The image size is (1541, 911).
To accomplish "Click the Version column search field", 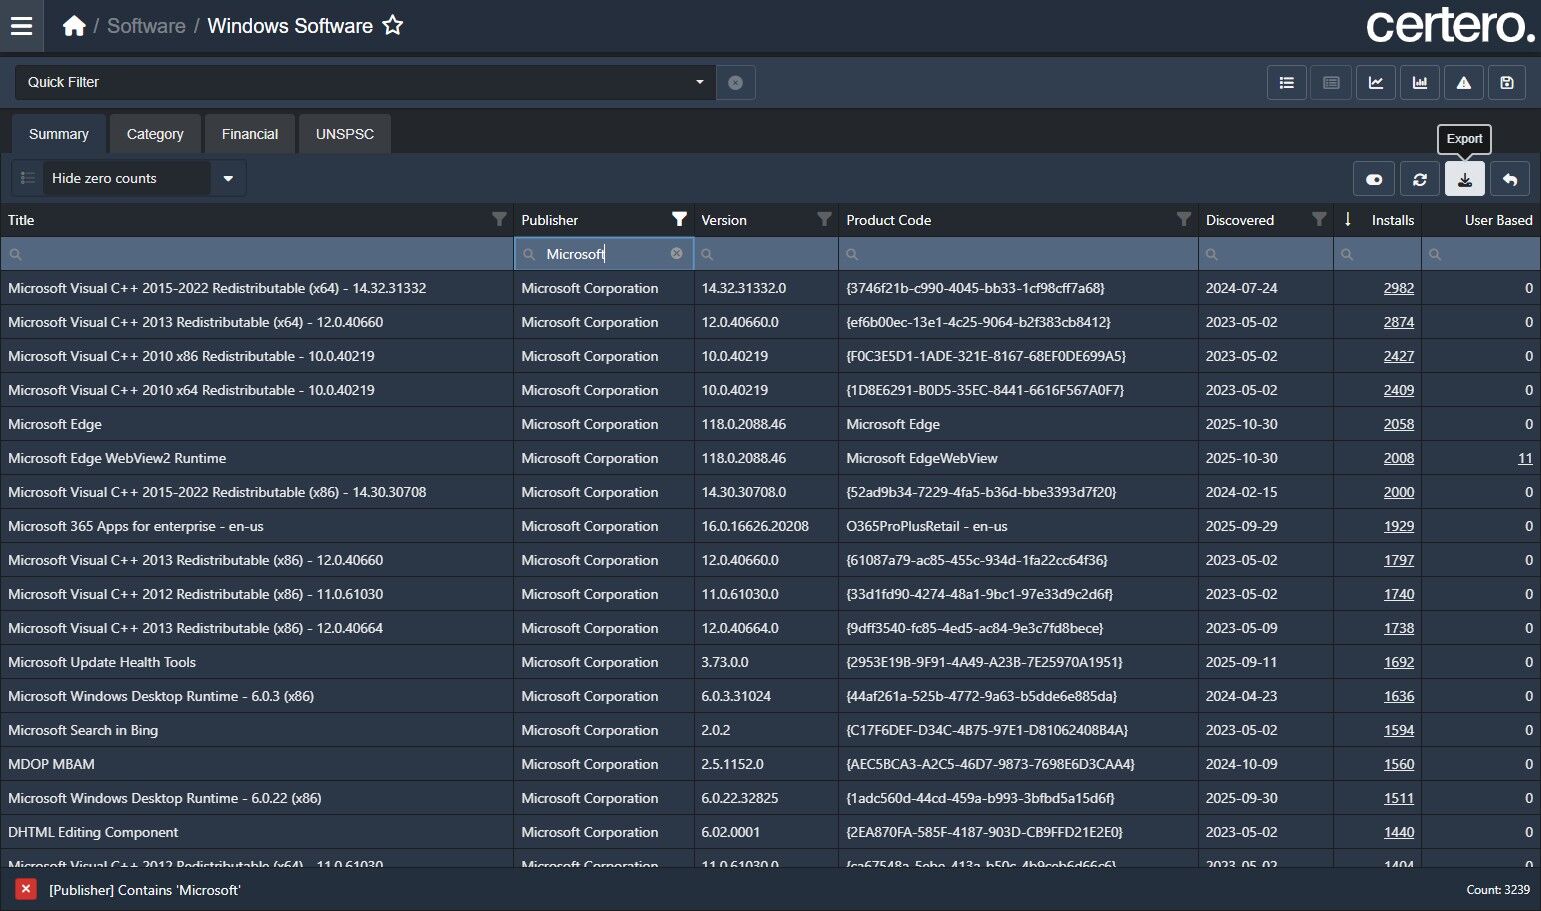I will coord(766,254).
